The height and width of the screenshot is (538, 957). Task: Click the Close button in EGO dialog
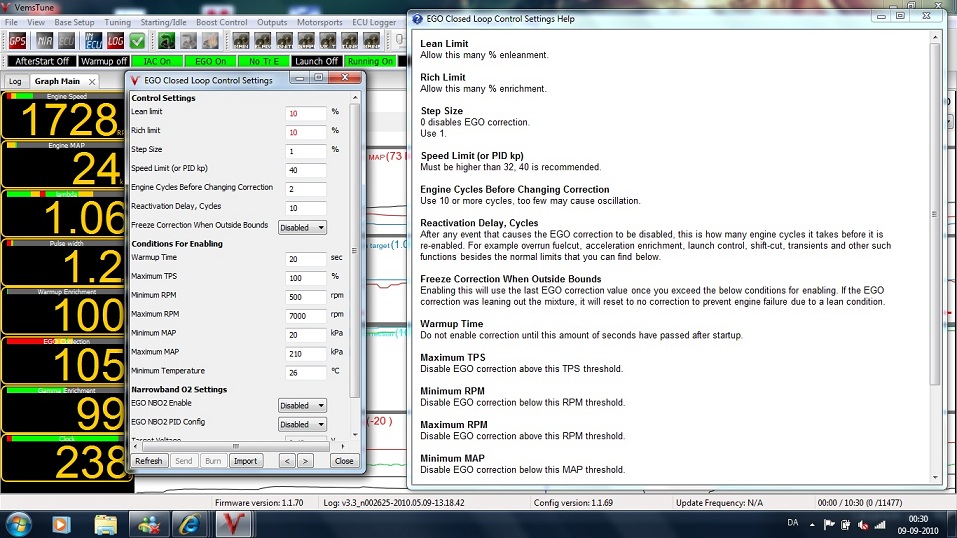[344, 461]
